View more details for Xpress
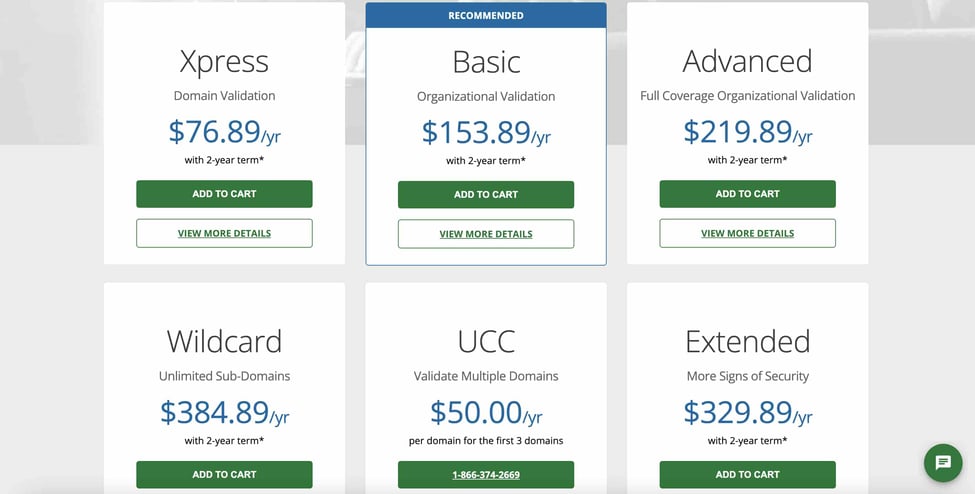Screen dimensions: 975x494 224,233
